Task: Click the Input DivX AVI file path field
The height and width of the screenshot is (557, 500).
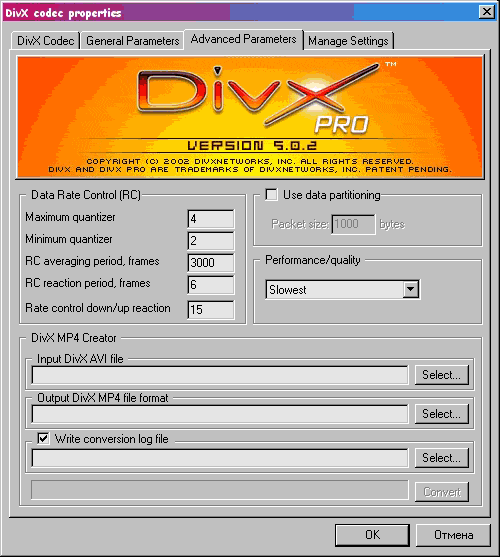Action: click(x=220, y=375)
